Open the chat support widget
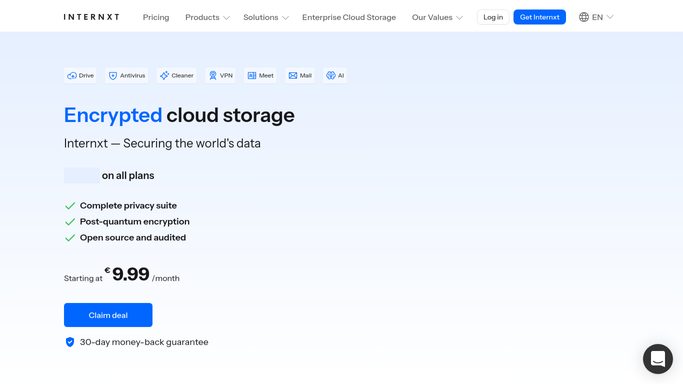Viewport: 683px width, 384px height. [x=658, y=359]
